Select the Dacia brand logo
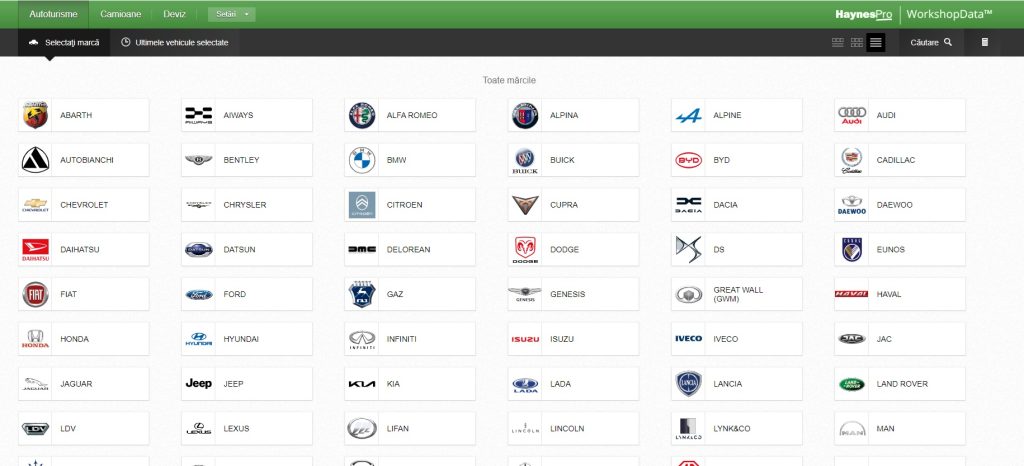Image resolution: width=1024 pixels, height=466 pixels. tap(688, 205)
